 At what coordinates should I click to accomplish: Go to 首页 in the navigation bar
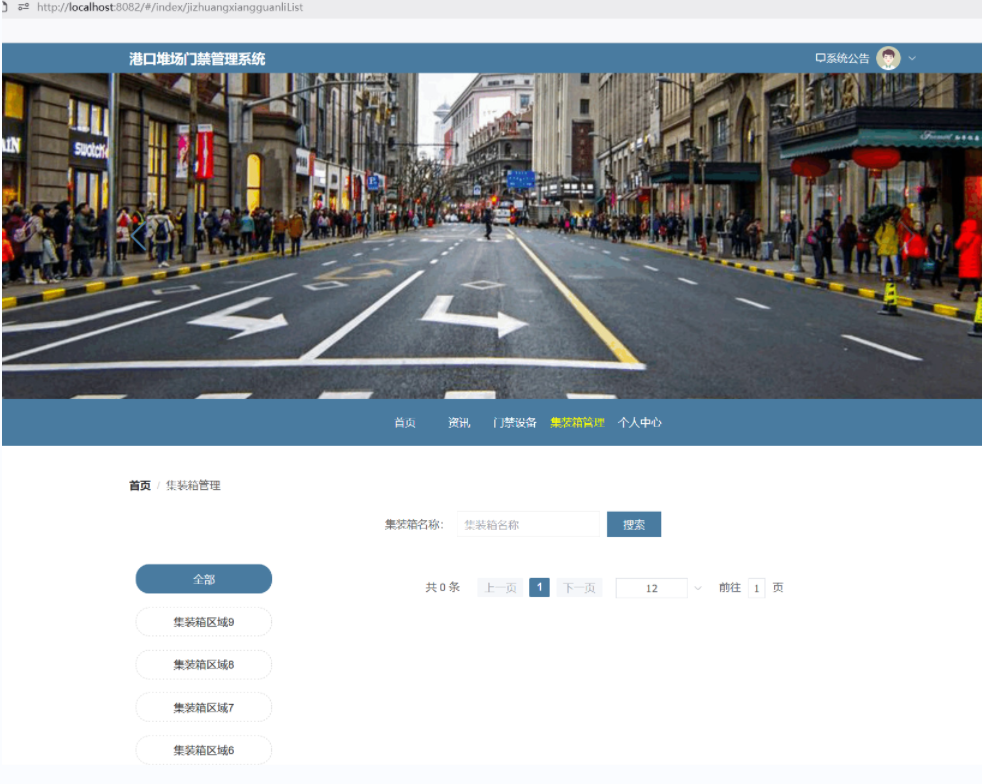coord(405,422)
